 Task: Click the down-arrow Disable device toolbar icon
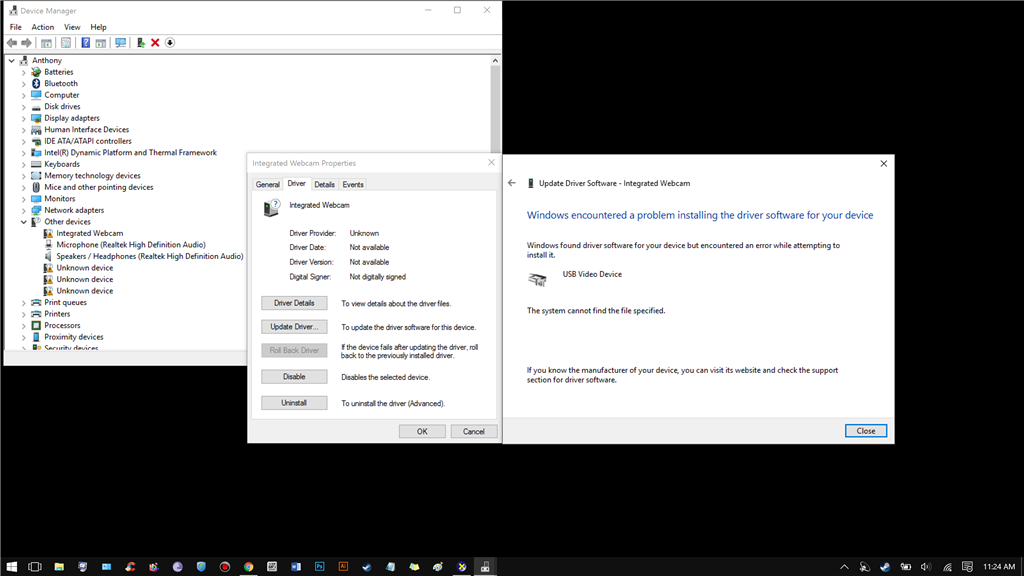[170, 43]
